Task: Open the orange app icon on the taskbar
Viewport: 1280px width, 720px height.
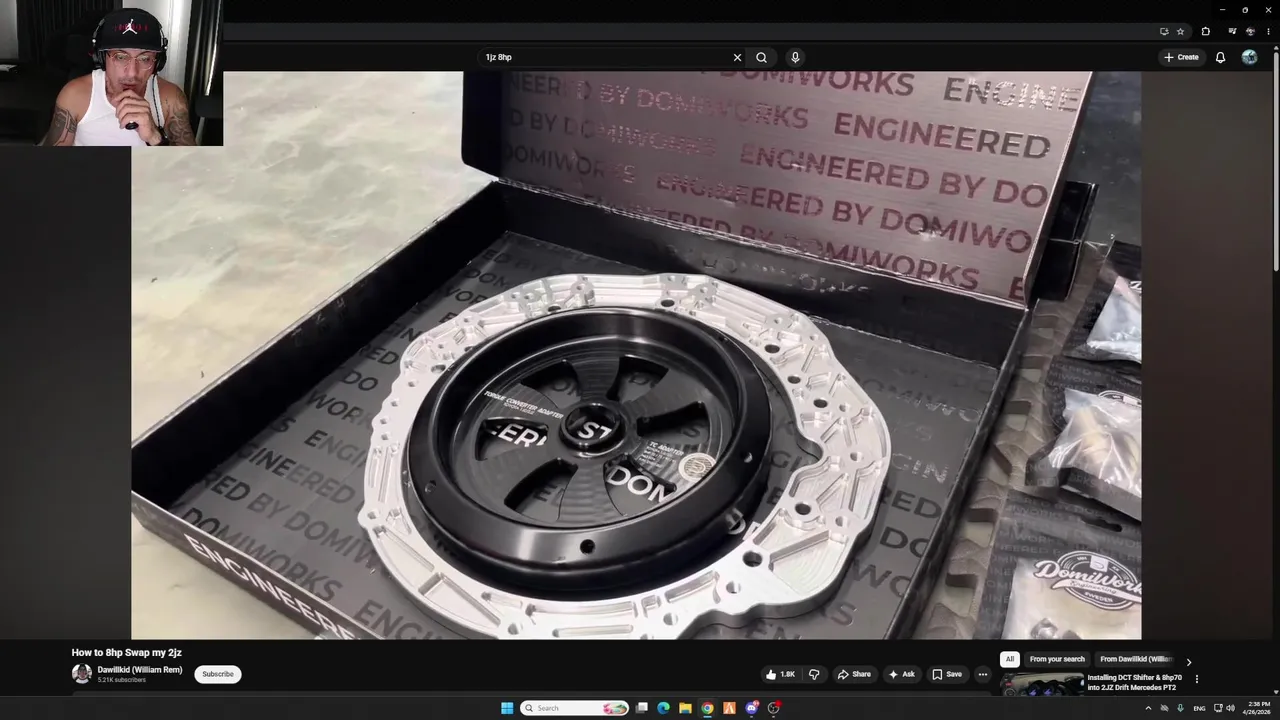Action: click(729, 708)
